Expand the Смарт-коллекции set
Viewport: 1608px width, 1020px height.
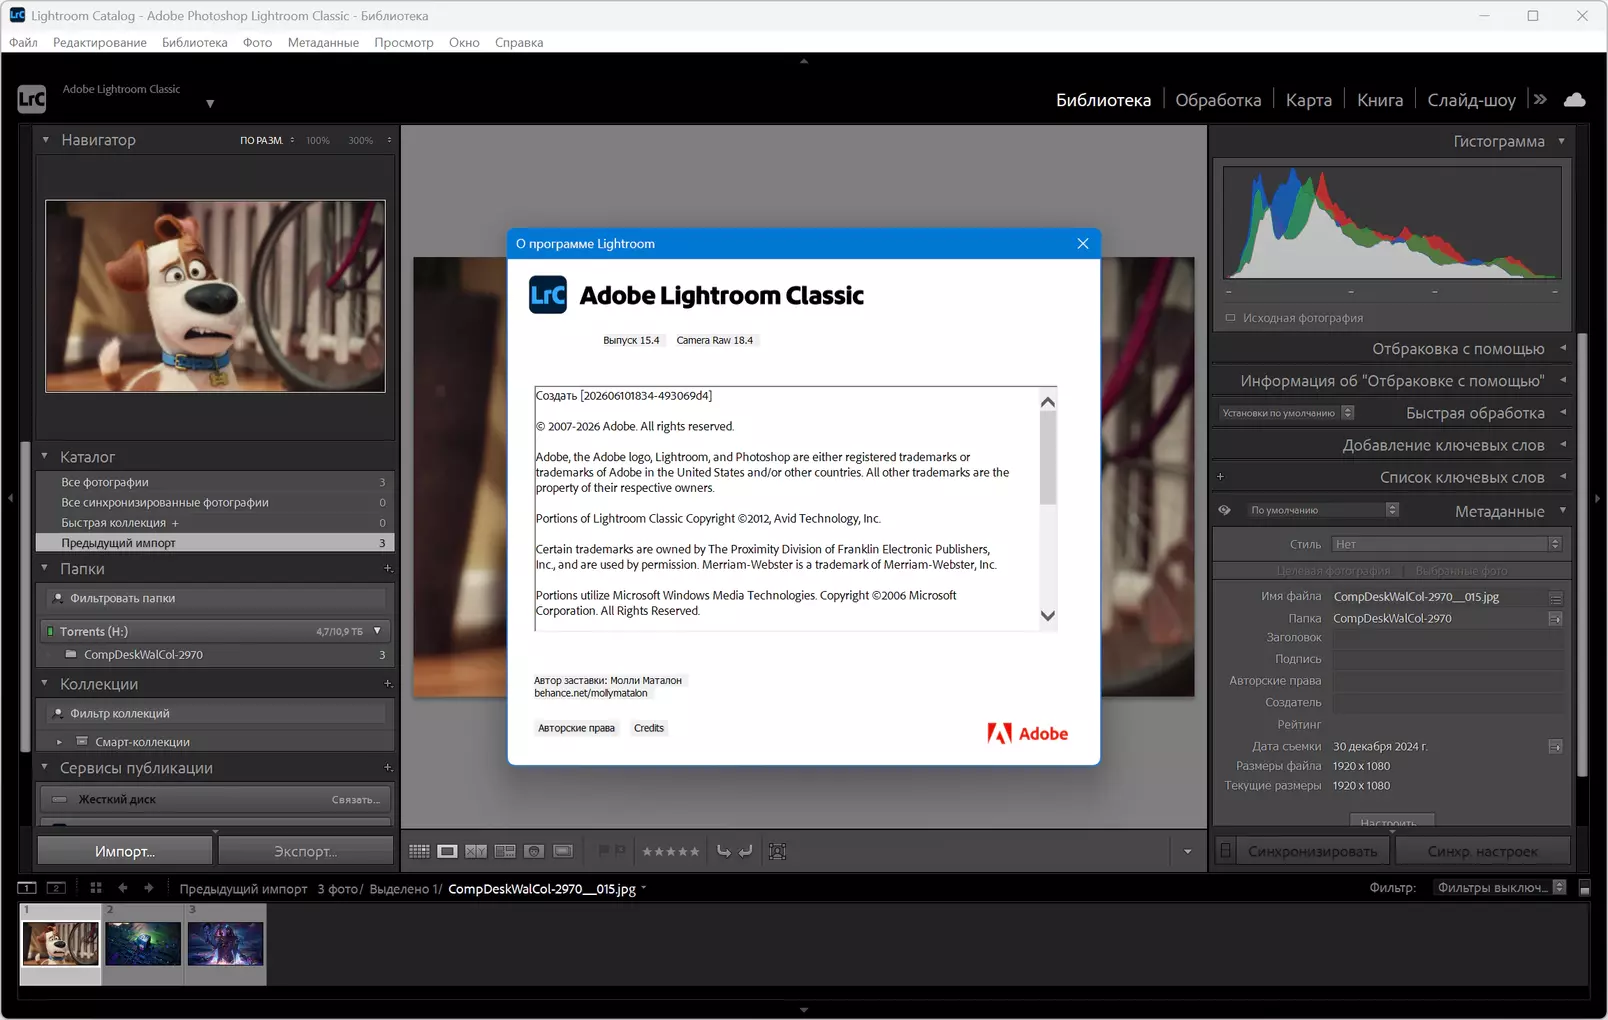click(59, 742)
